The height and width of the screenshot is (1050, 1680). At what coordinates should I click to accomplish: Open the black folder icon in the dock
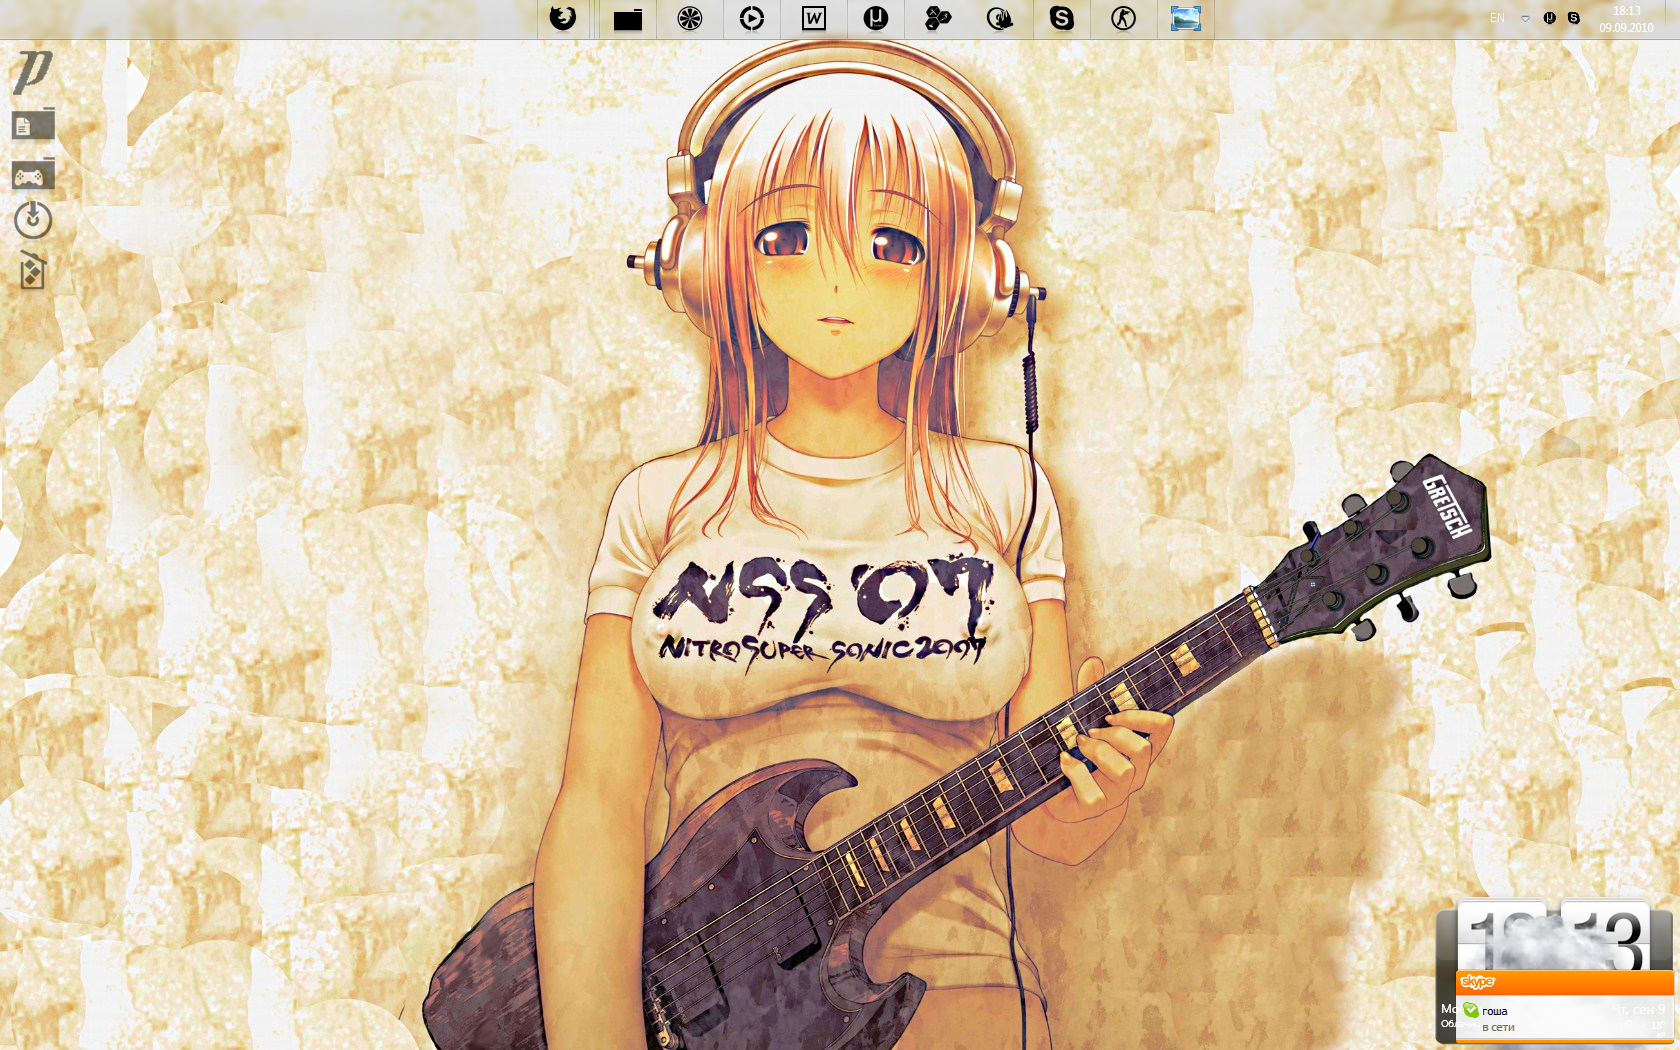pos(628,19)
